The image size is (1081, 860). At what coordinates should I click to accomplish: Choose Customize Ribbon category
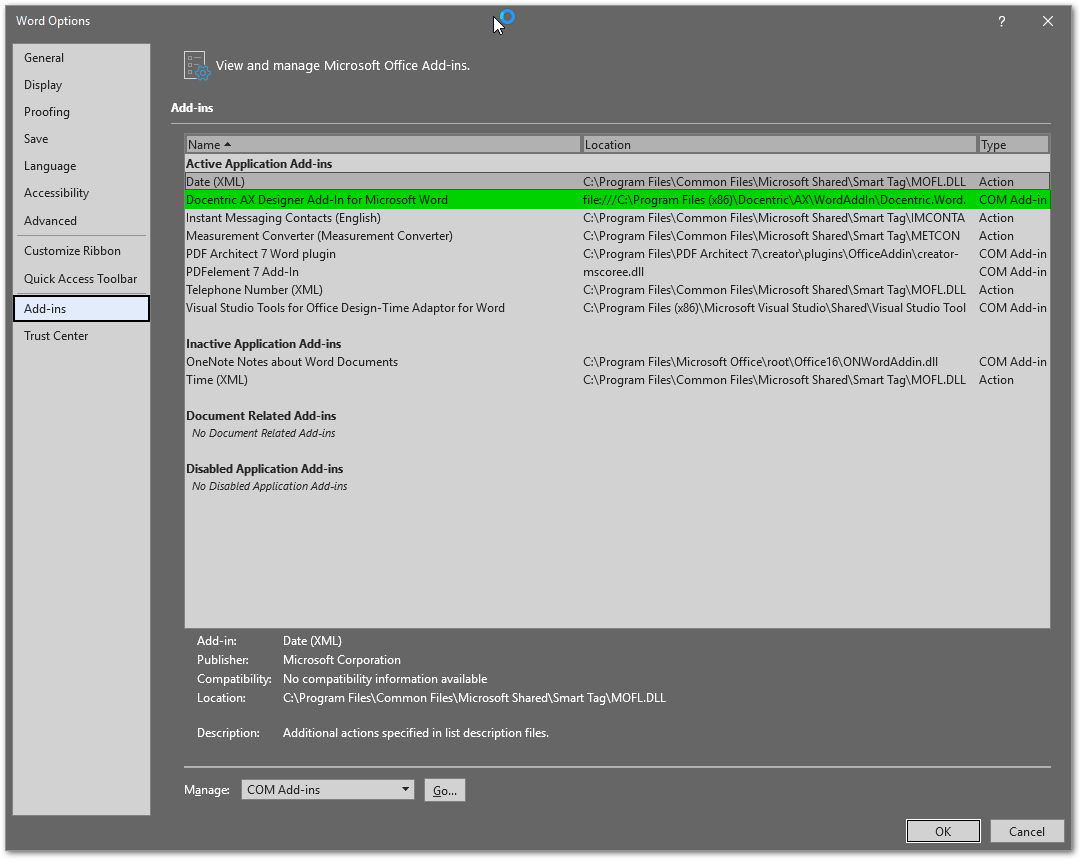(81, 251)
